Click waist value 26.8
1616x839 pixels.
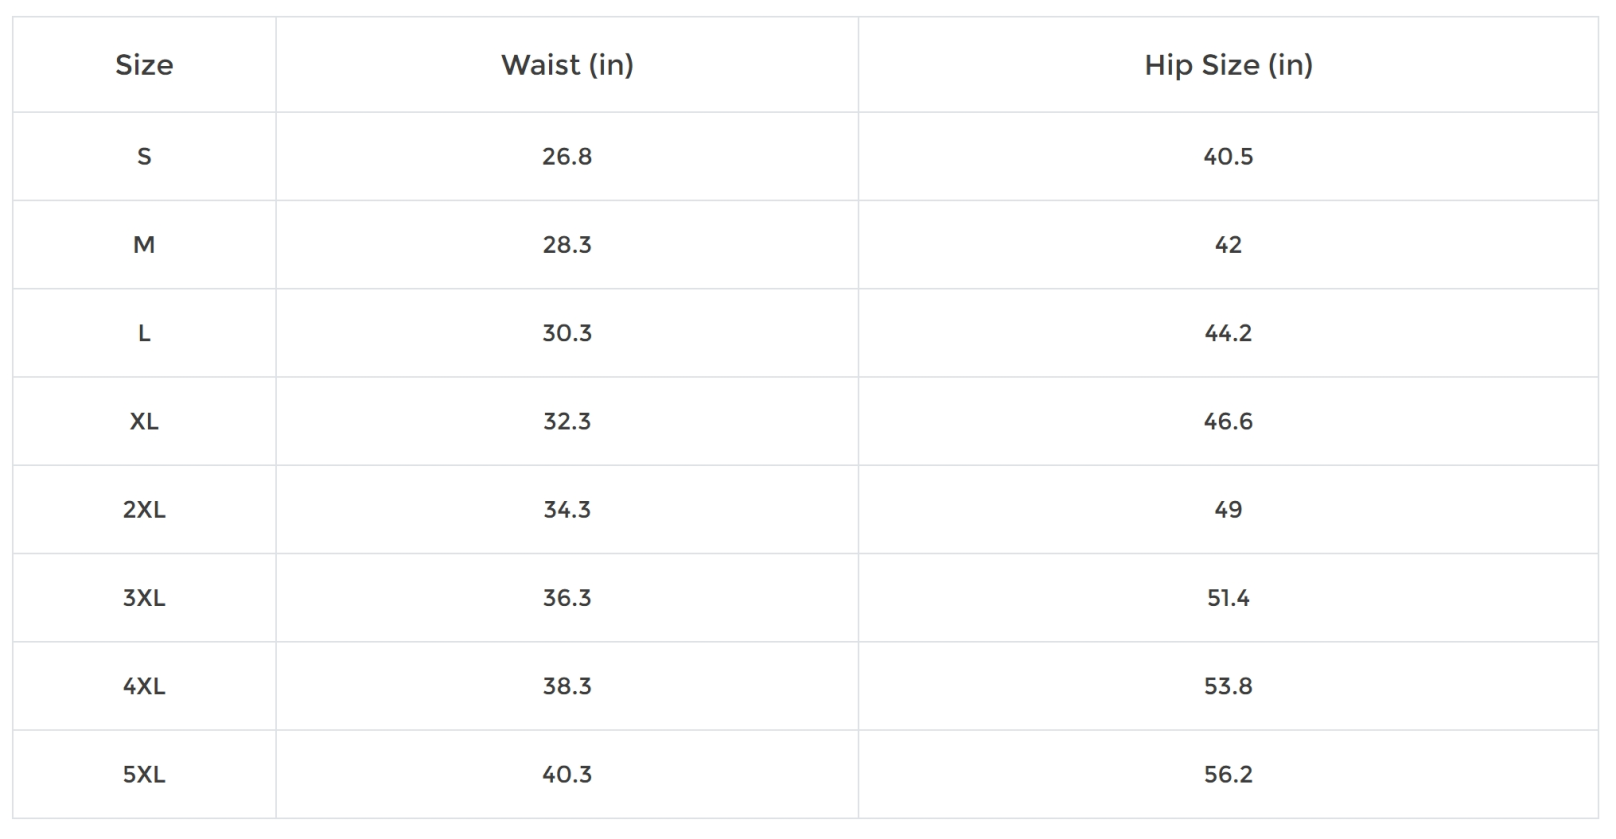(567, 157)
